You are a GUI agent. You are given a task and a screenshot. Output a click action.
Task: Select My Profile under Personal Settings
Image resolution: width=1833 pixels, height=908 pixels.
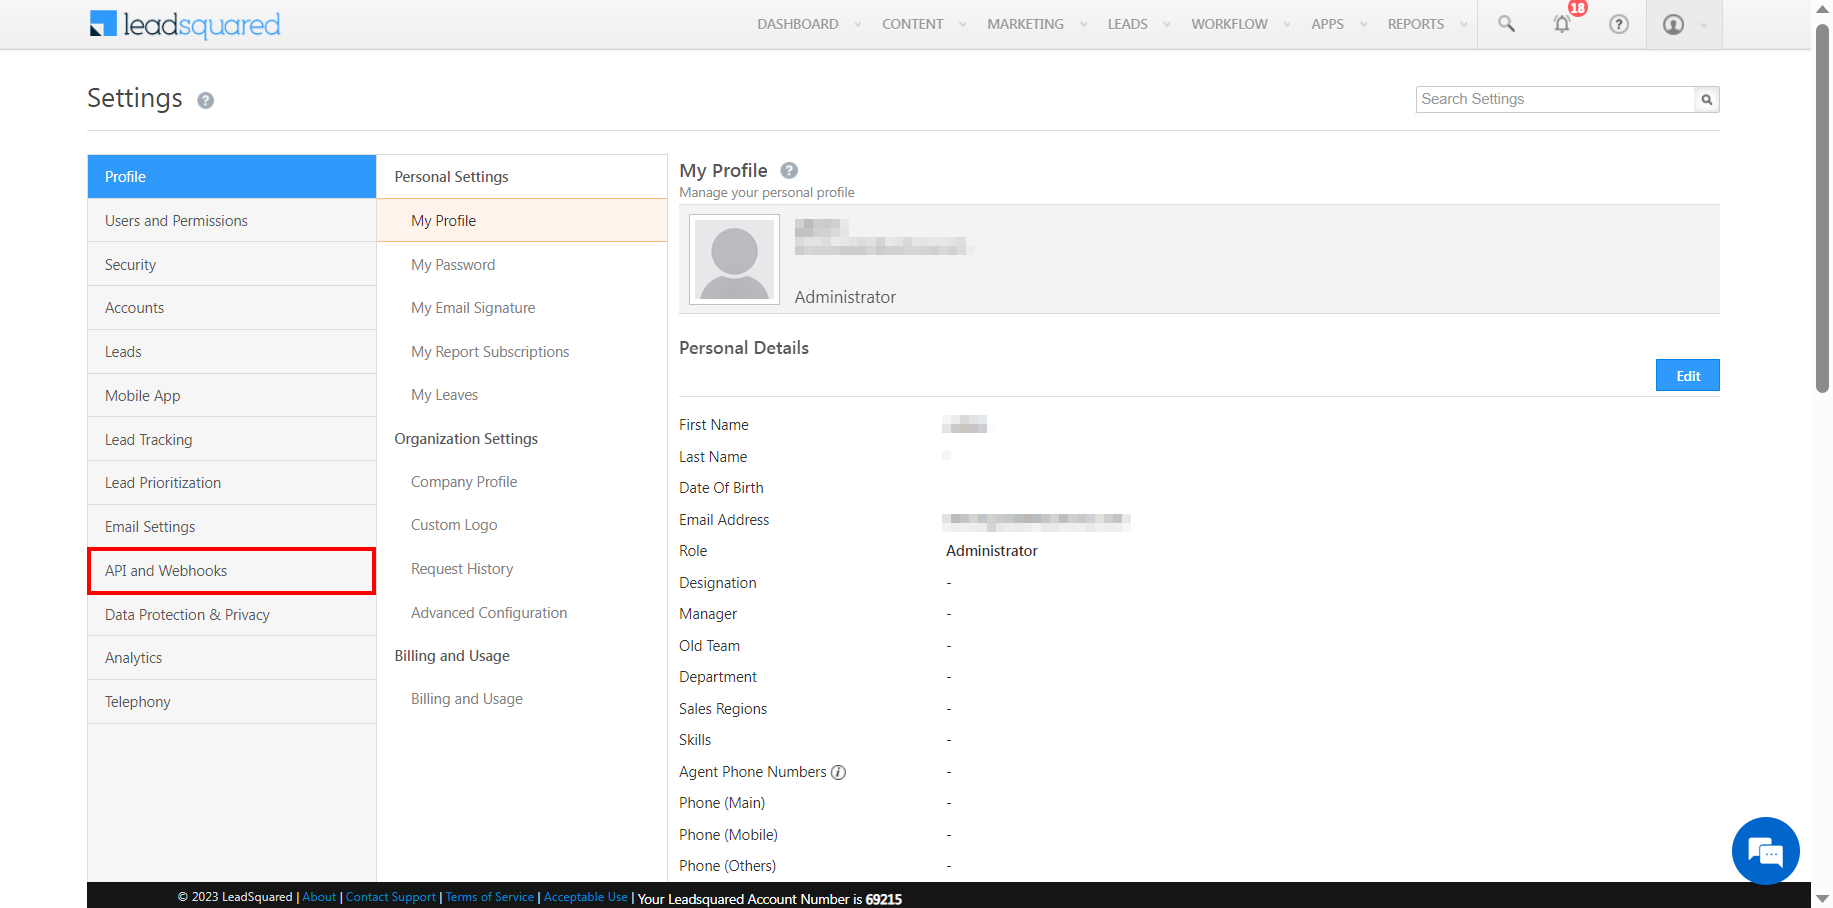point(522,221)
